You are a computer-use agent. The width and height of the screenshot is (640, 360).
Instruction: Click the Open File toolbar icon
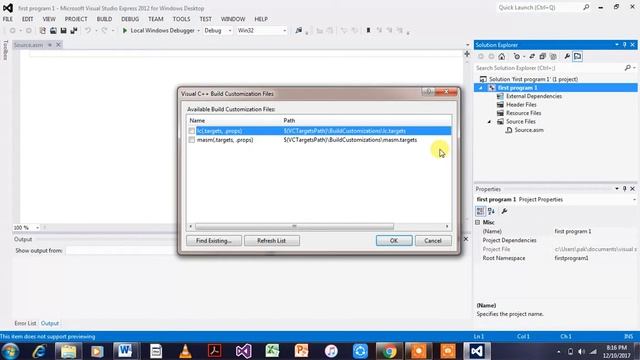(53, 31)
